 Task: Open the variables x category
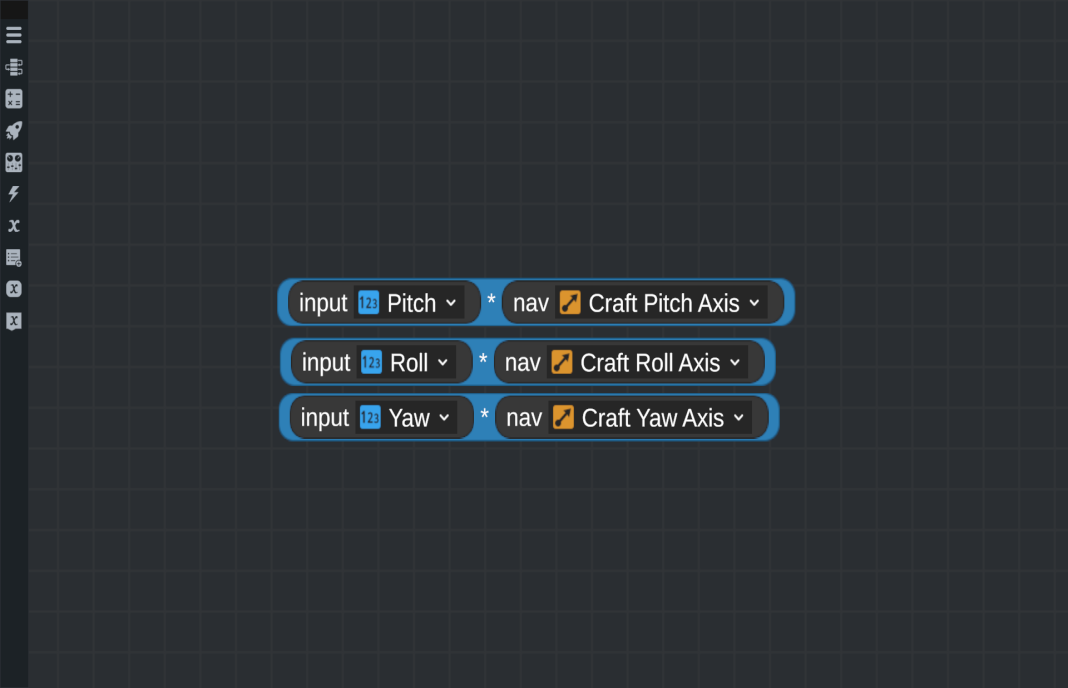click(14, 225)
